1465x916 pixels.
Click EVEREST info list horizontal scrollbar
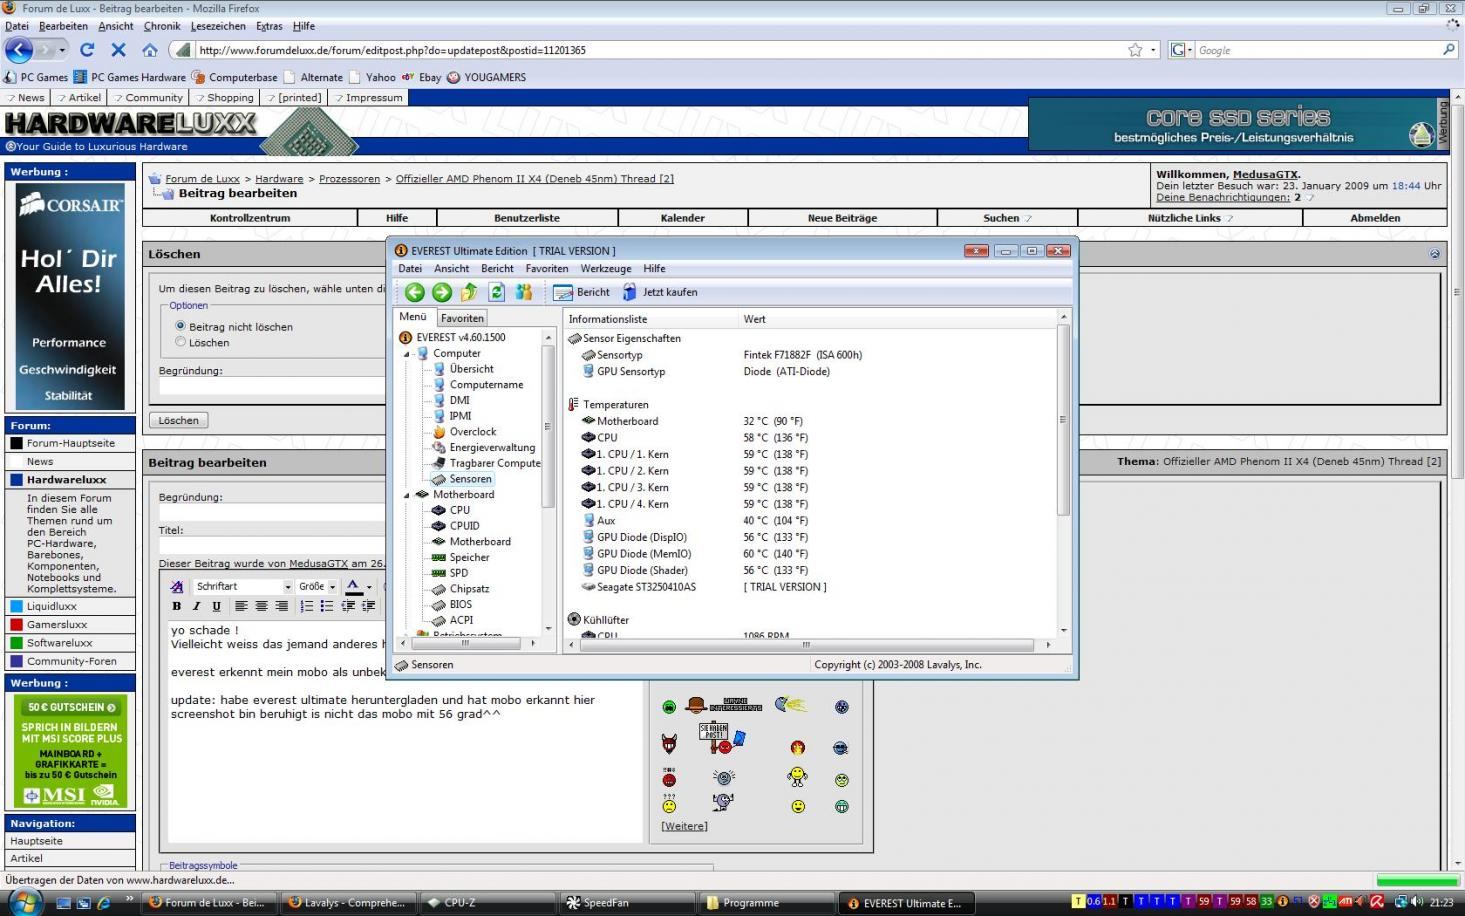[x=806, y=645]
